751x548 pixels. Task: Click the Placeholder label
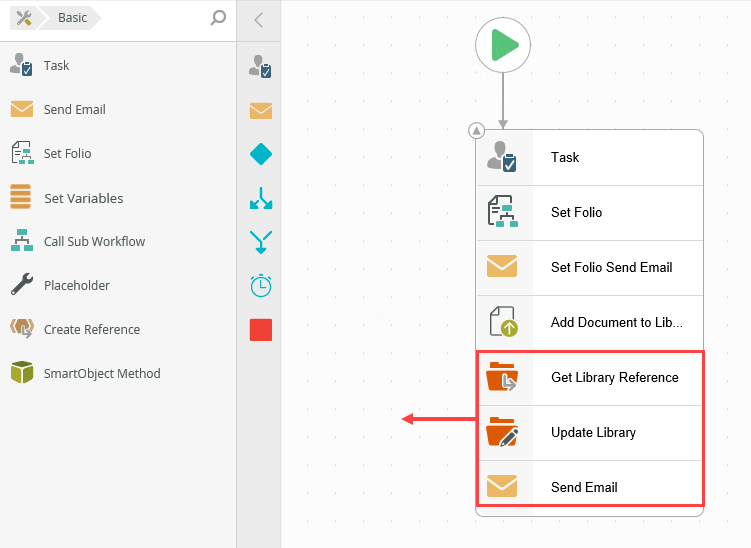[x=77, y=285]
